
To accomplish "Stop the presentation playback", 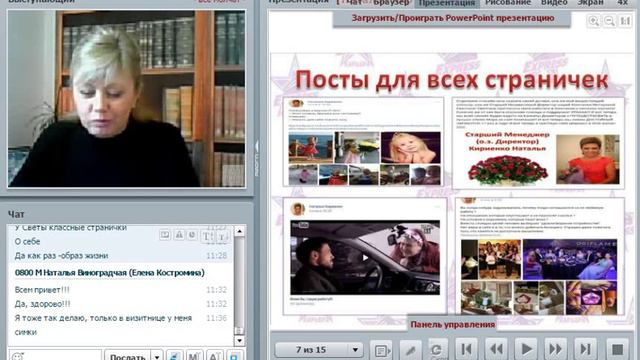I will click(618, 349).
